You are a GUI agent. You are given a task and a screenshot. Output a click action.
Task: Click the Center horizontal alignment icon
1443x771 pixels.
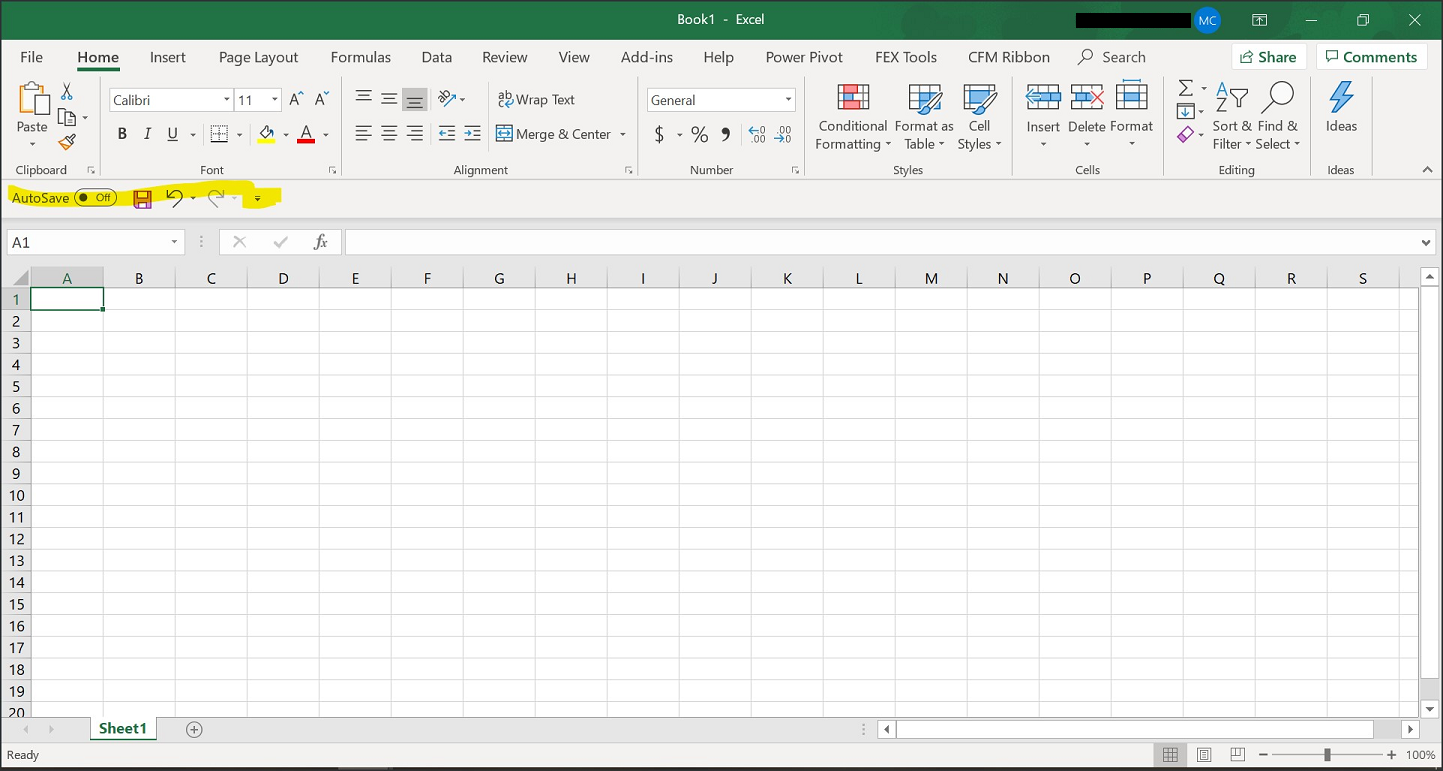click(389, 134)
